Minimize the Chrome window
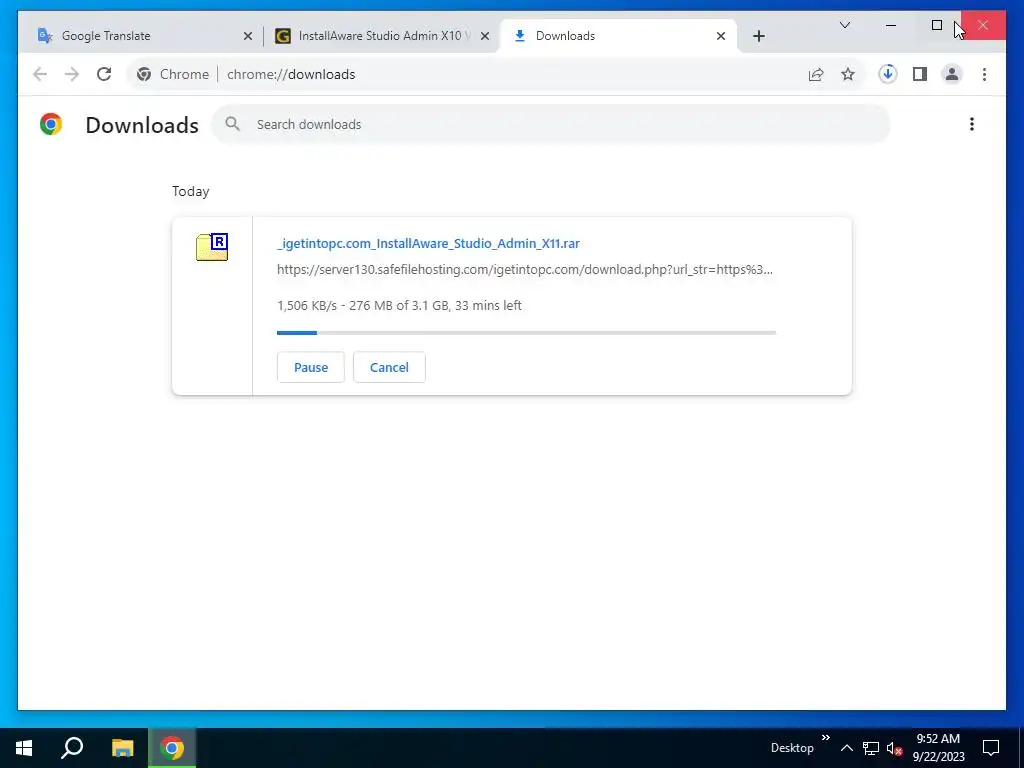This screenshot has height=768, width=1024. (x=891, y=25)
